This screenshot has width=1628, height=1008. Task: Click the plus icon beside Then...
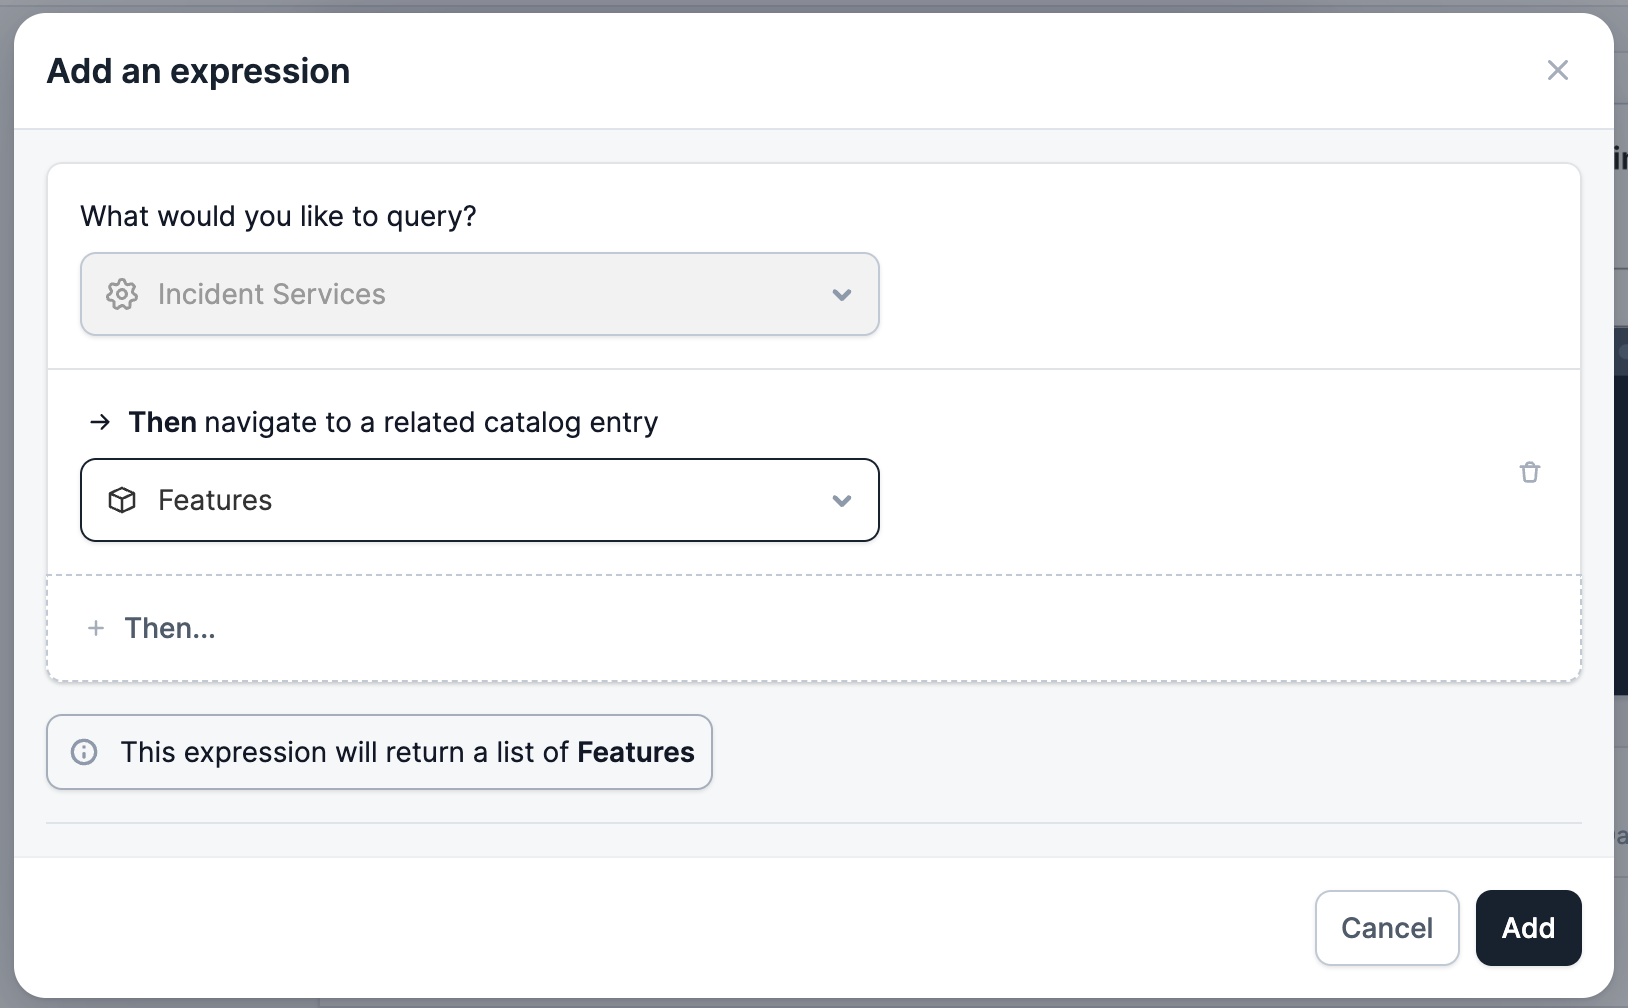tap(96, 628)
